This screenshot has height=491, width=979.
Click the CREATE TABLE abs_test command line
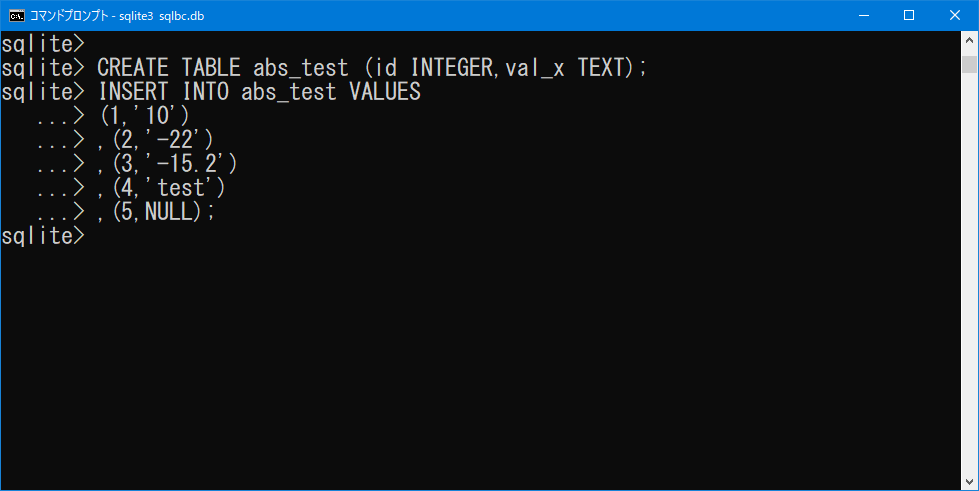[x=373, y=67]
